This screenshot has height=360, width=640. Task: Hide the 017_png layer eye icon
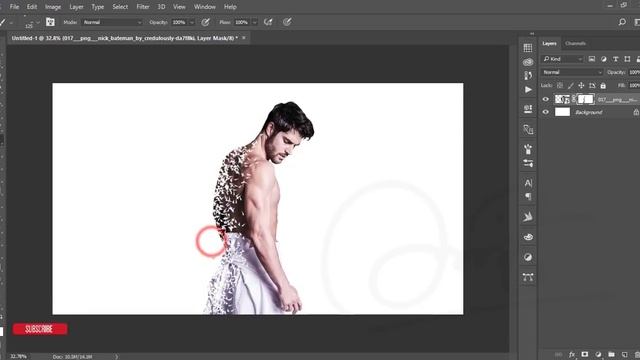(546, 99)
